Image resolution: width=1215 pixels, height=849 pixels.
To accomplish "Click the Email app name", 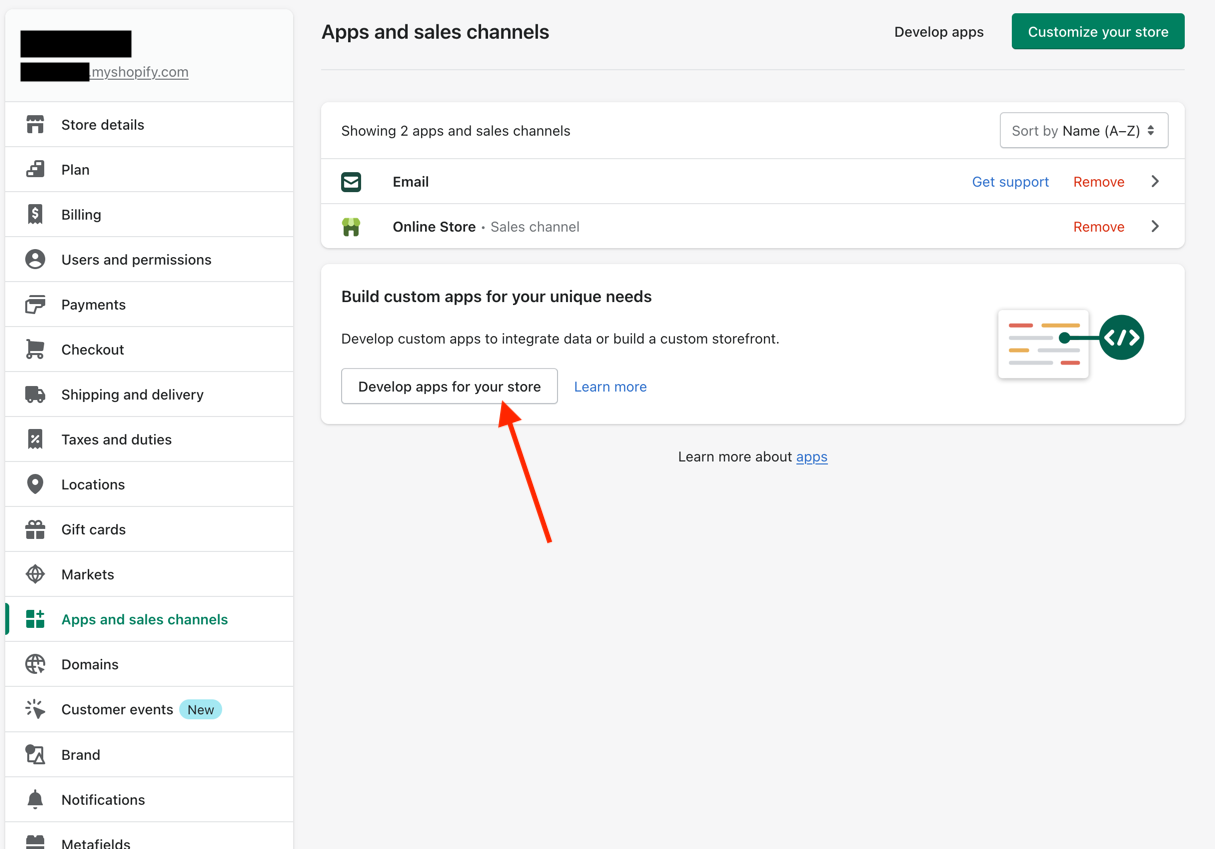I will click(x=411, y=182).
